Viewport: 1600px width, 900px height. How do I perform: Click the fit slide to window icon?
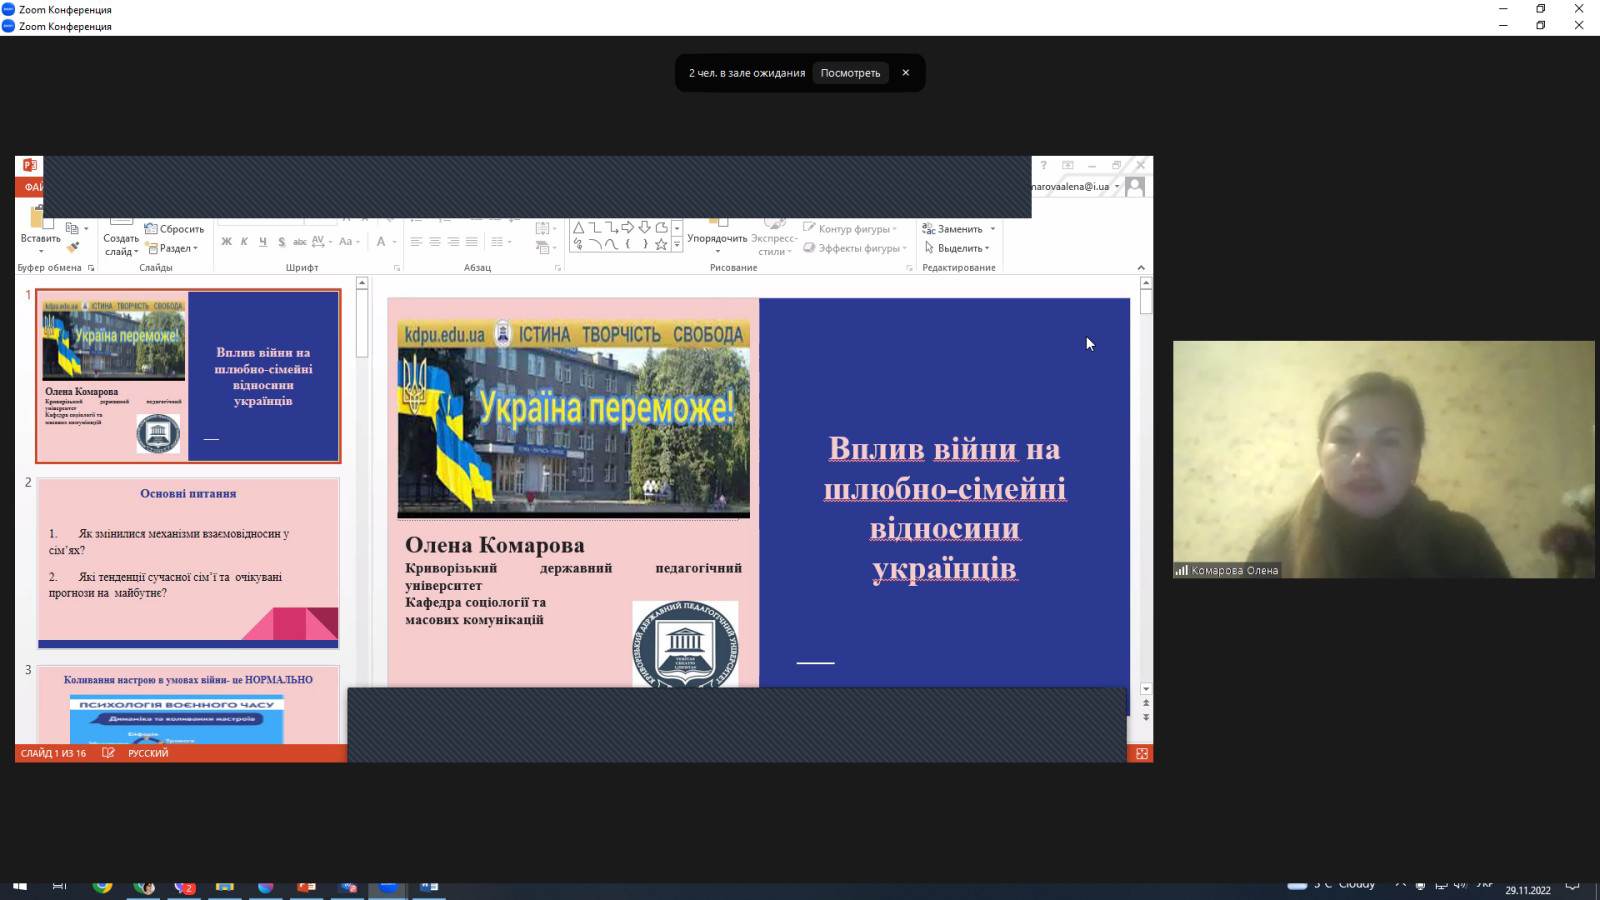coord(1141,754)
